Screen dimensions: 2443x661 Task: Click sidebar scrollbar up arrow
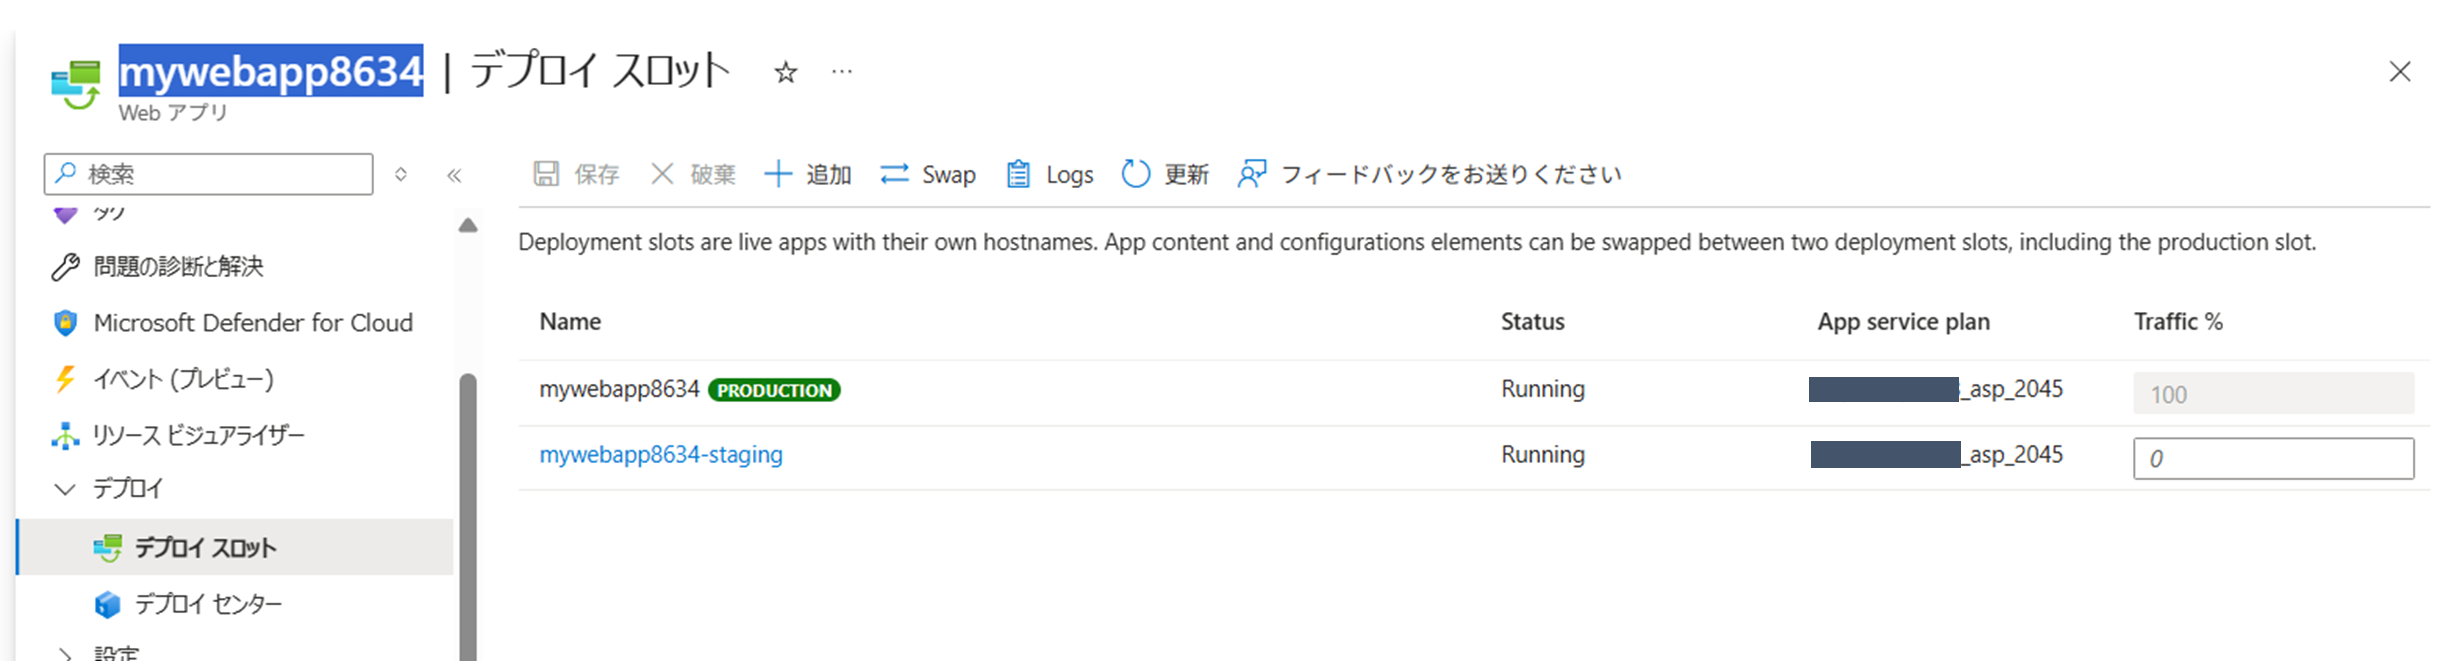pyautogui.click(x=467, y=225)
